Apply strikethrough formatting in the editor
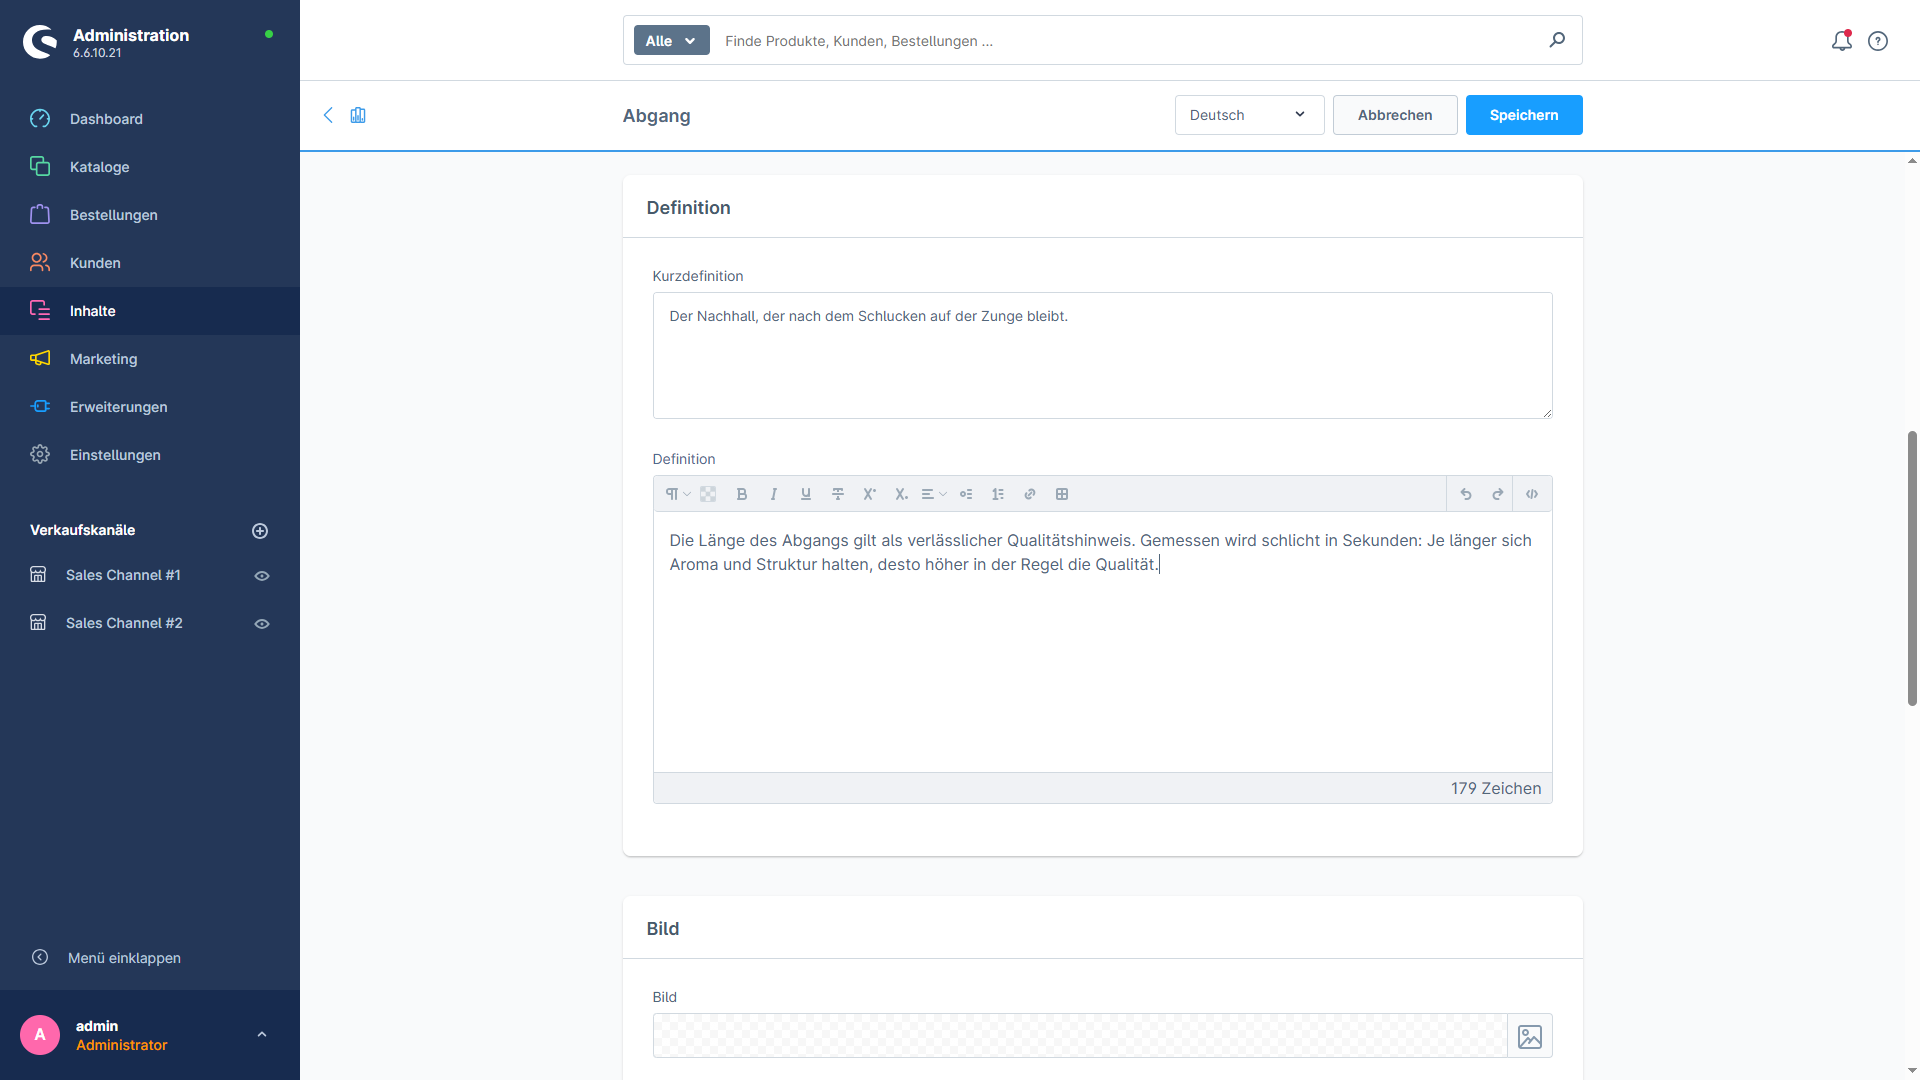The height and width of the screenshot is (1080, 1920). [838, 494]
